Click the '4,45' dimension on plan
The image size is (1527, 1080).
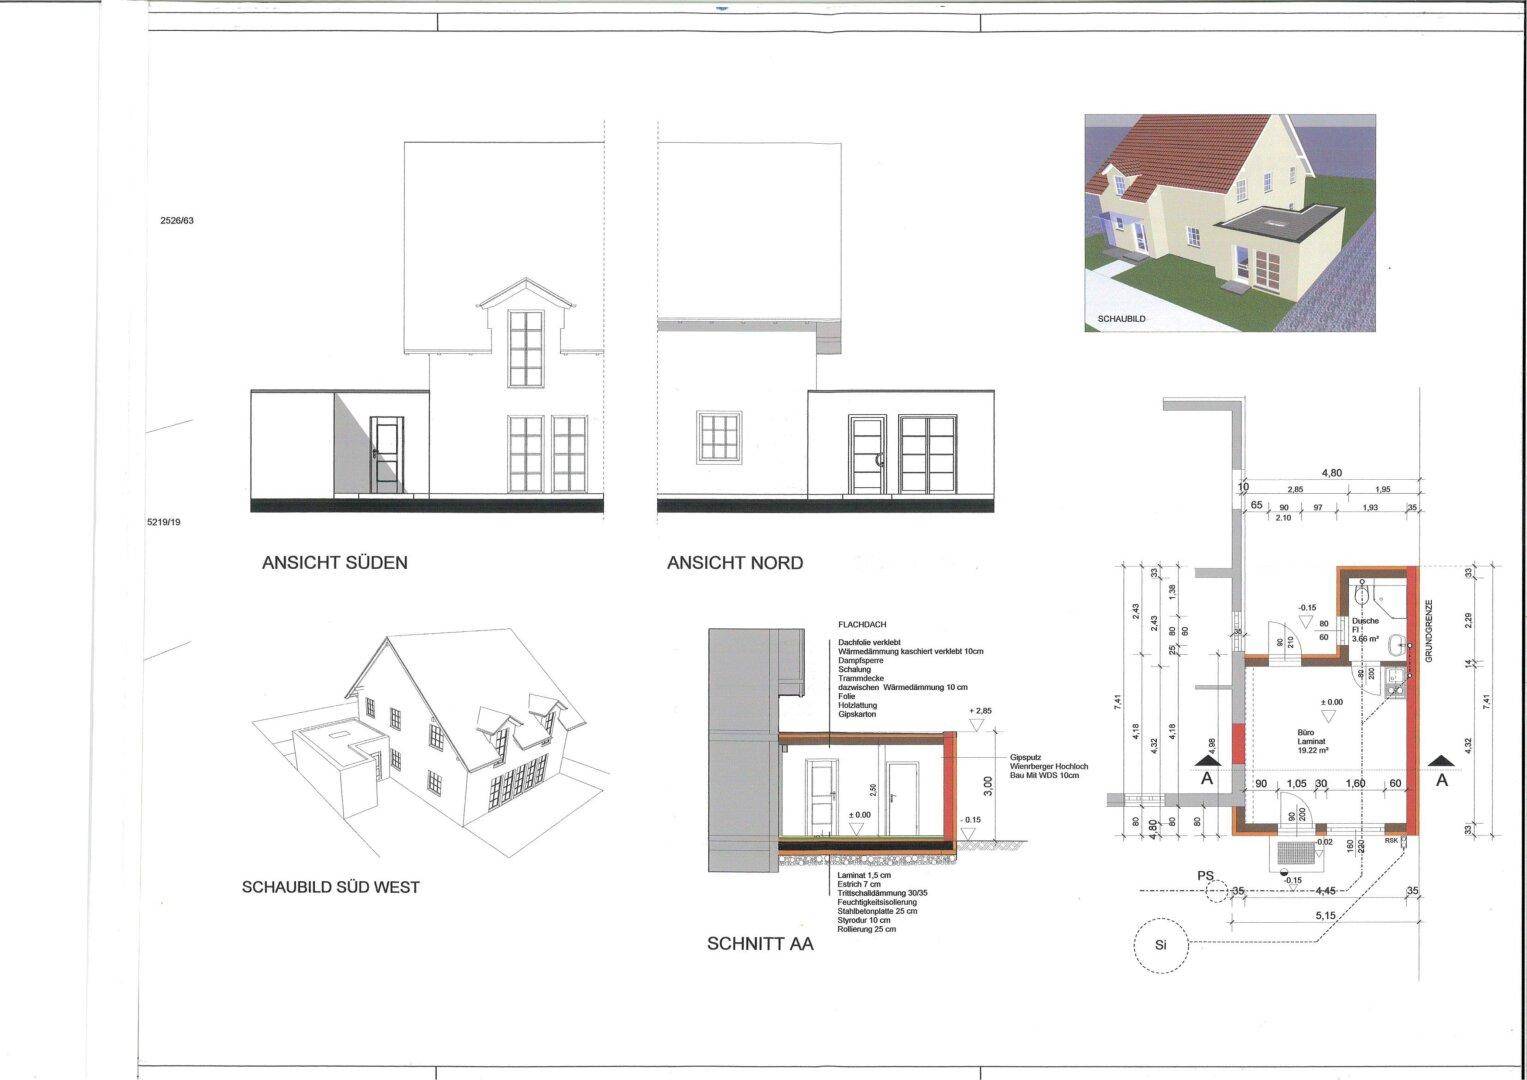(1325, 890)
